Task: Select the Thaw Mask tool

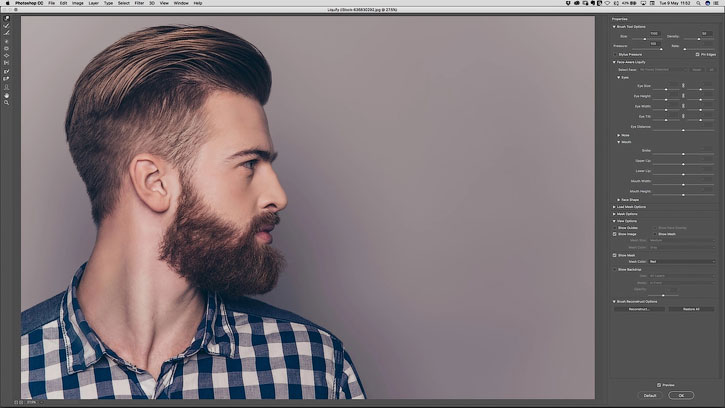Action: click(x=6, y=79)
